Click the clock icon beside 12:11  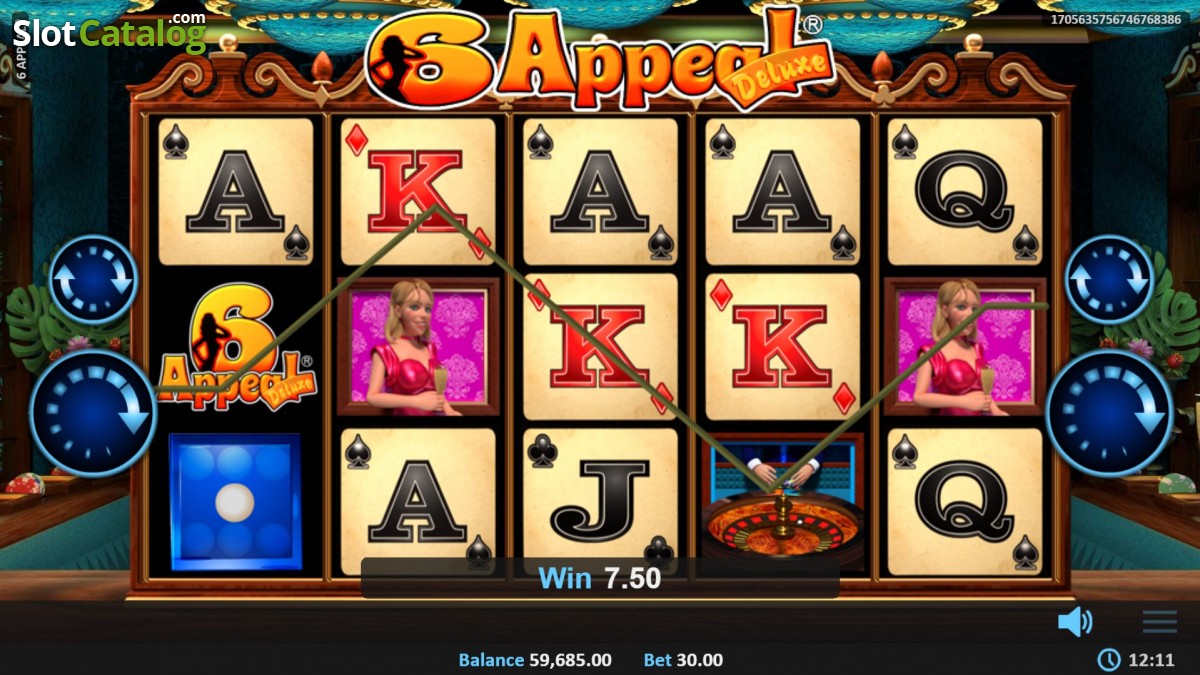pos(1109,659)
